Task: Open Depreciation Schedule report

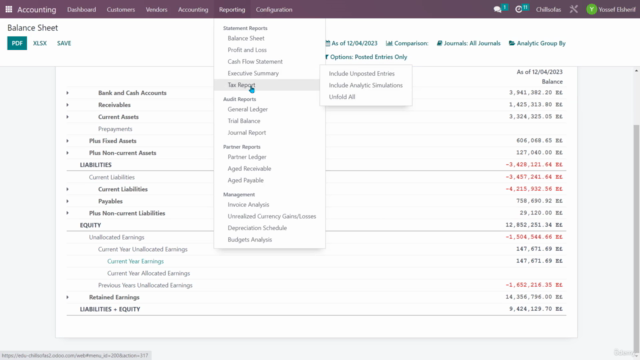Action: (257, 228)
